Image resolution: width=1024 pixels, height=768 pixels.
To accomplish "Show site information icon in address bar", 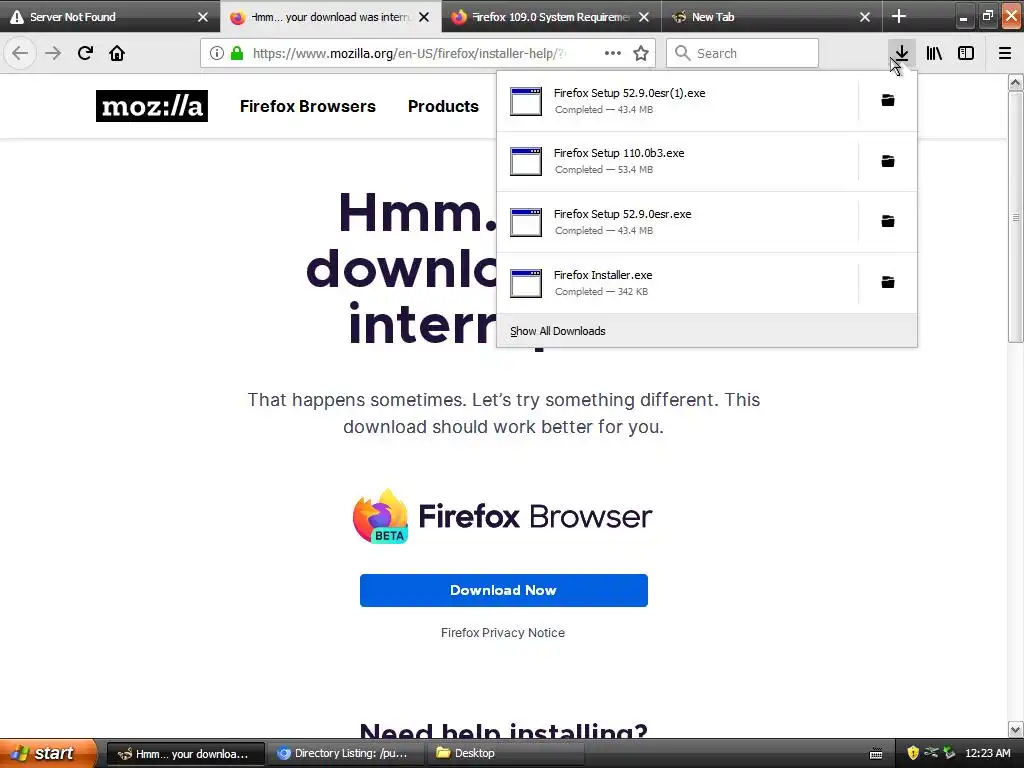I will pyautogui.click(x=217, y=53).
